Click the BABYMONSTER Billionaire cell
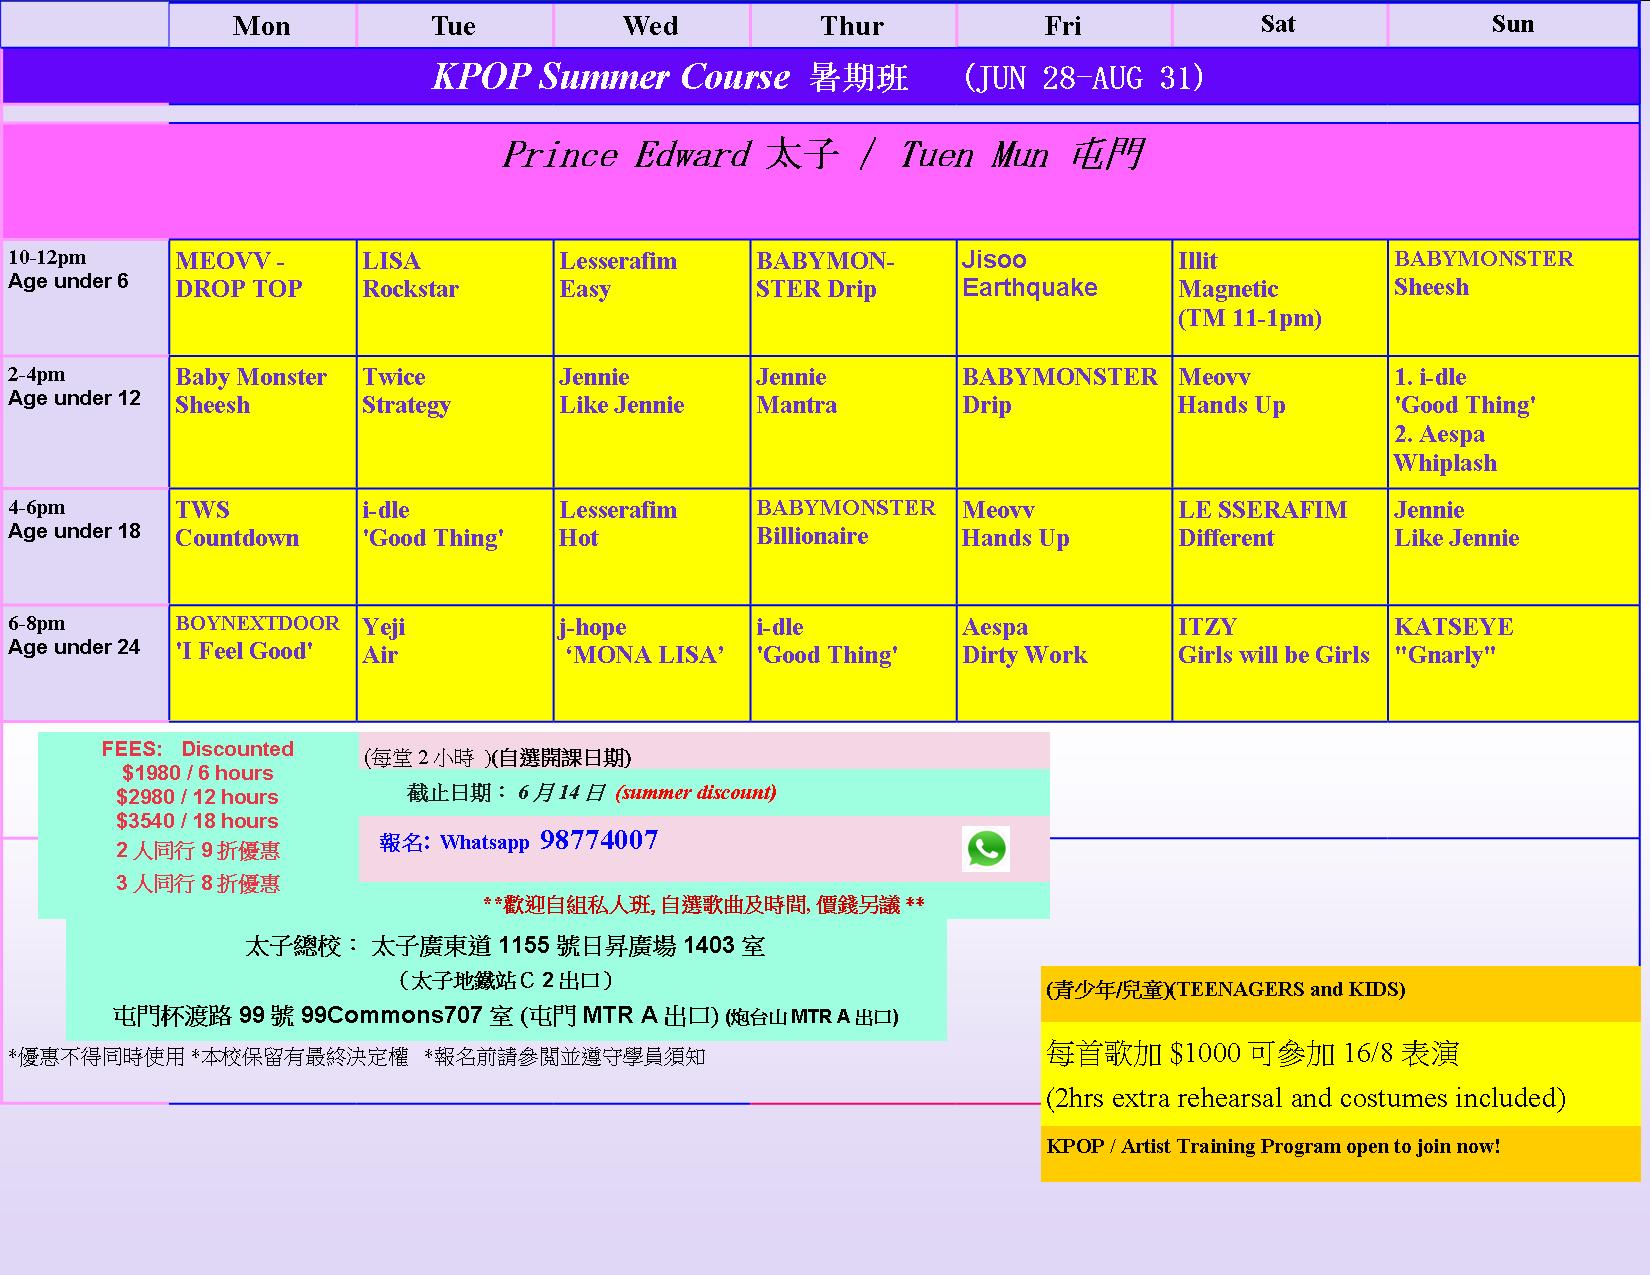This screenshot has width=1650, height=1275. [853, 546]
